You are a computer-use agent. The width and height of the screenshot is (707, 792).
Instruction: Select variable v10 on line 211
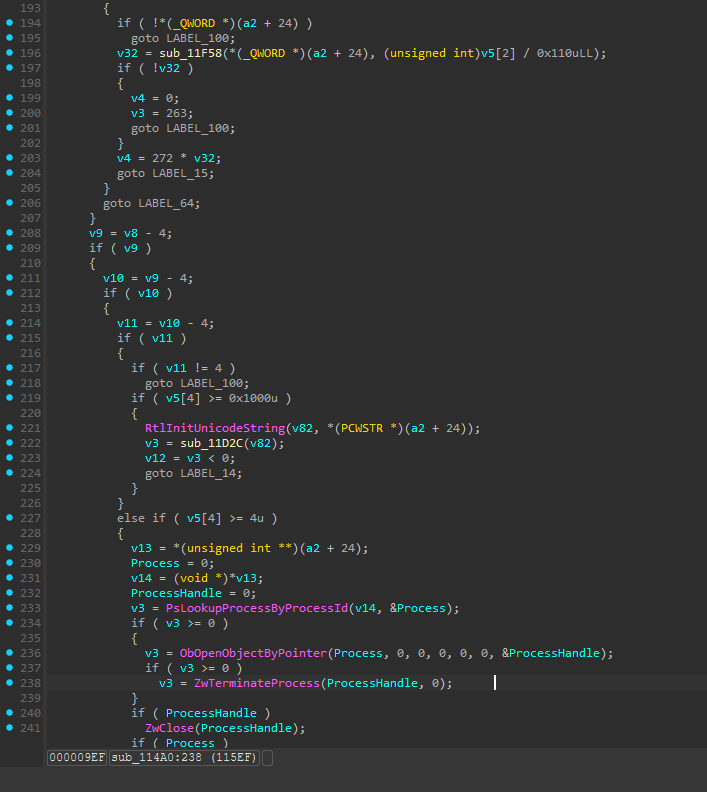[113, 278]
